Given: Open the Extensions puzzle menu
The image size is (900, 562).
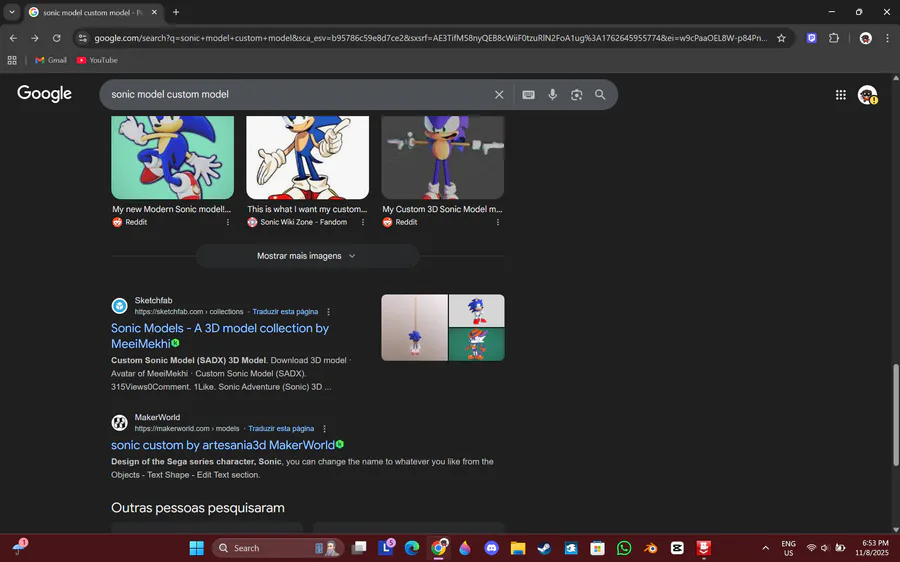Looking at the screenshot, I should [x=834, y=38].
